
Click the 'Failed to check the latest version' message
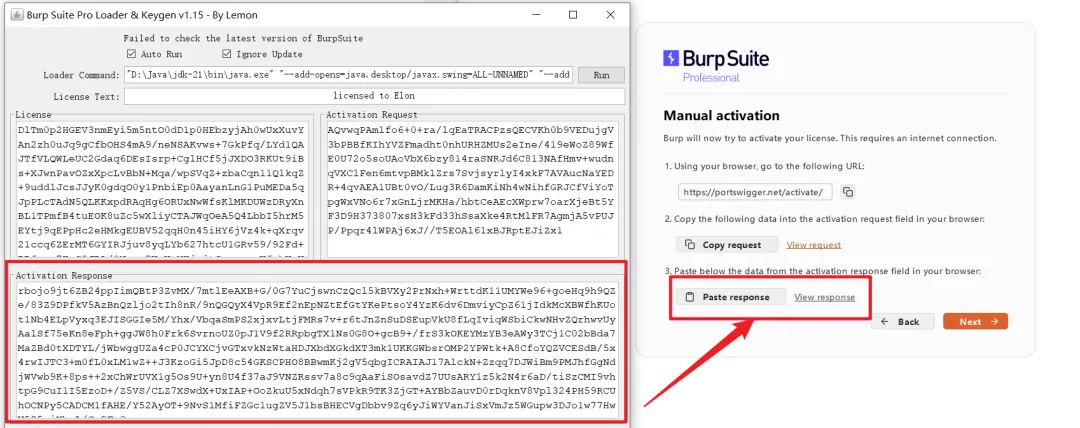pyautogui.click(x=243, y=39)
